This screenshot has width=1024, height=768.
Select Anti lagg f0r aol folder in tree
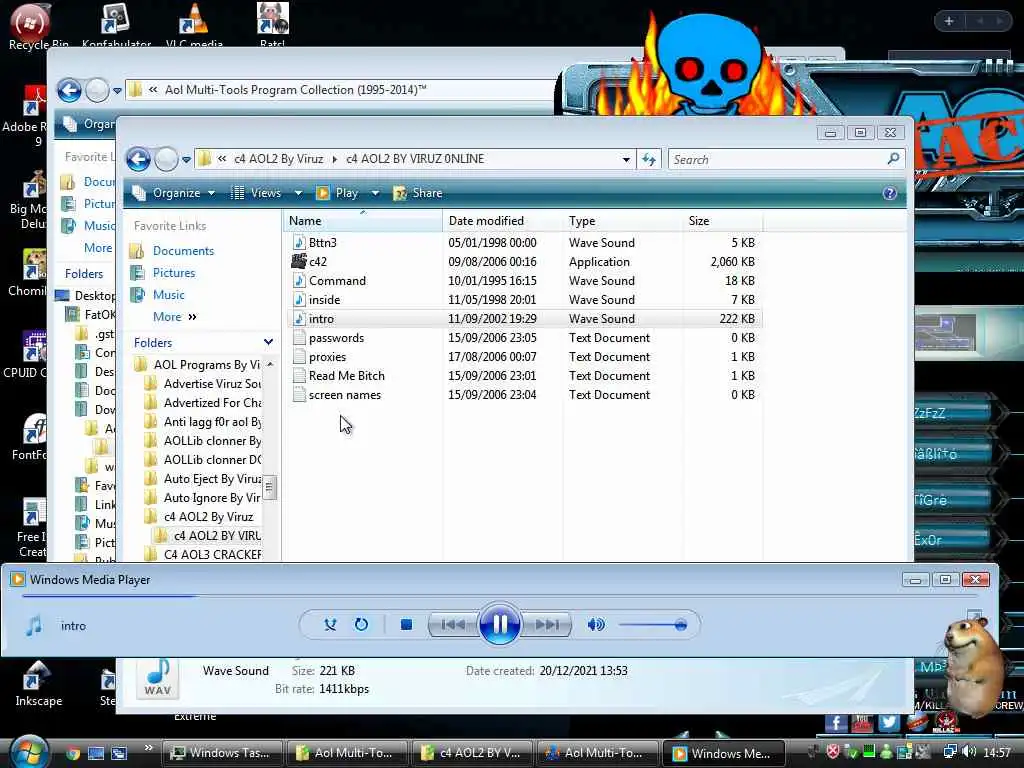pos(212,422)
